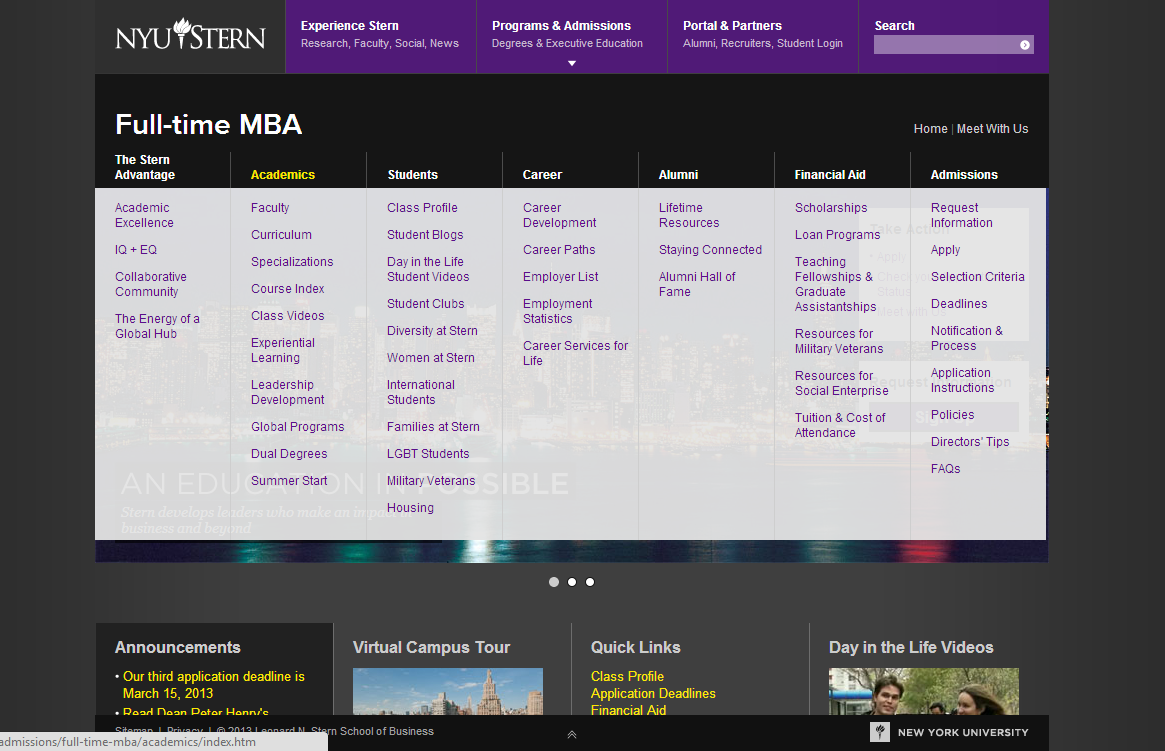Select the third carousel slide dot

click(x=590, y=582)
